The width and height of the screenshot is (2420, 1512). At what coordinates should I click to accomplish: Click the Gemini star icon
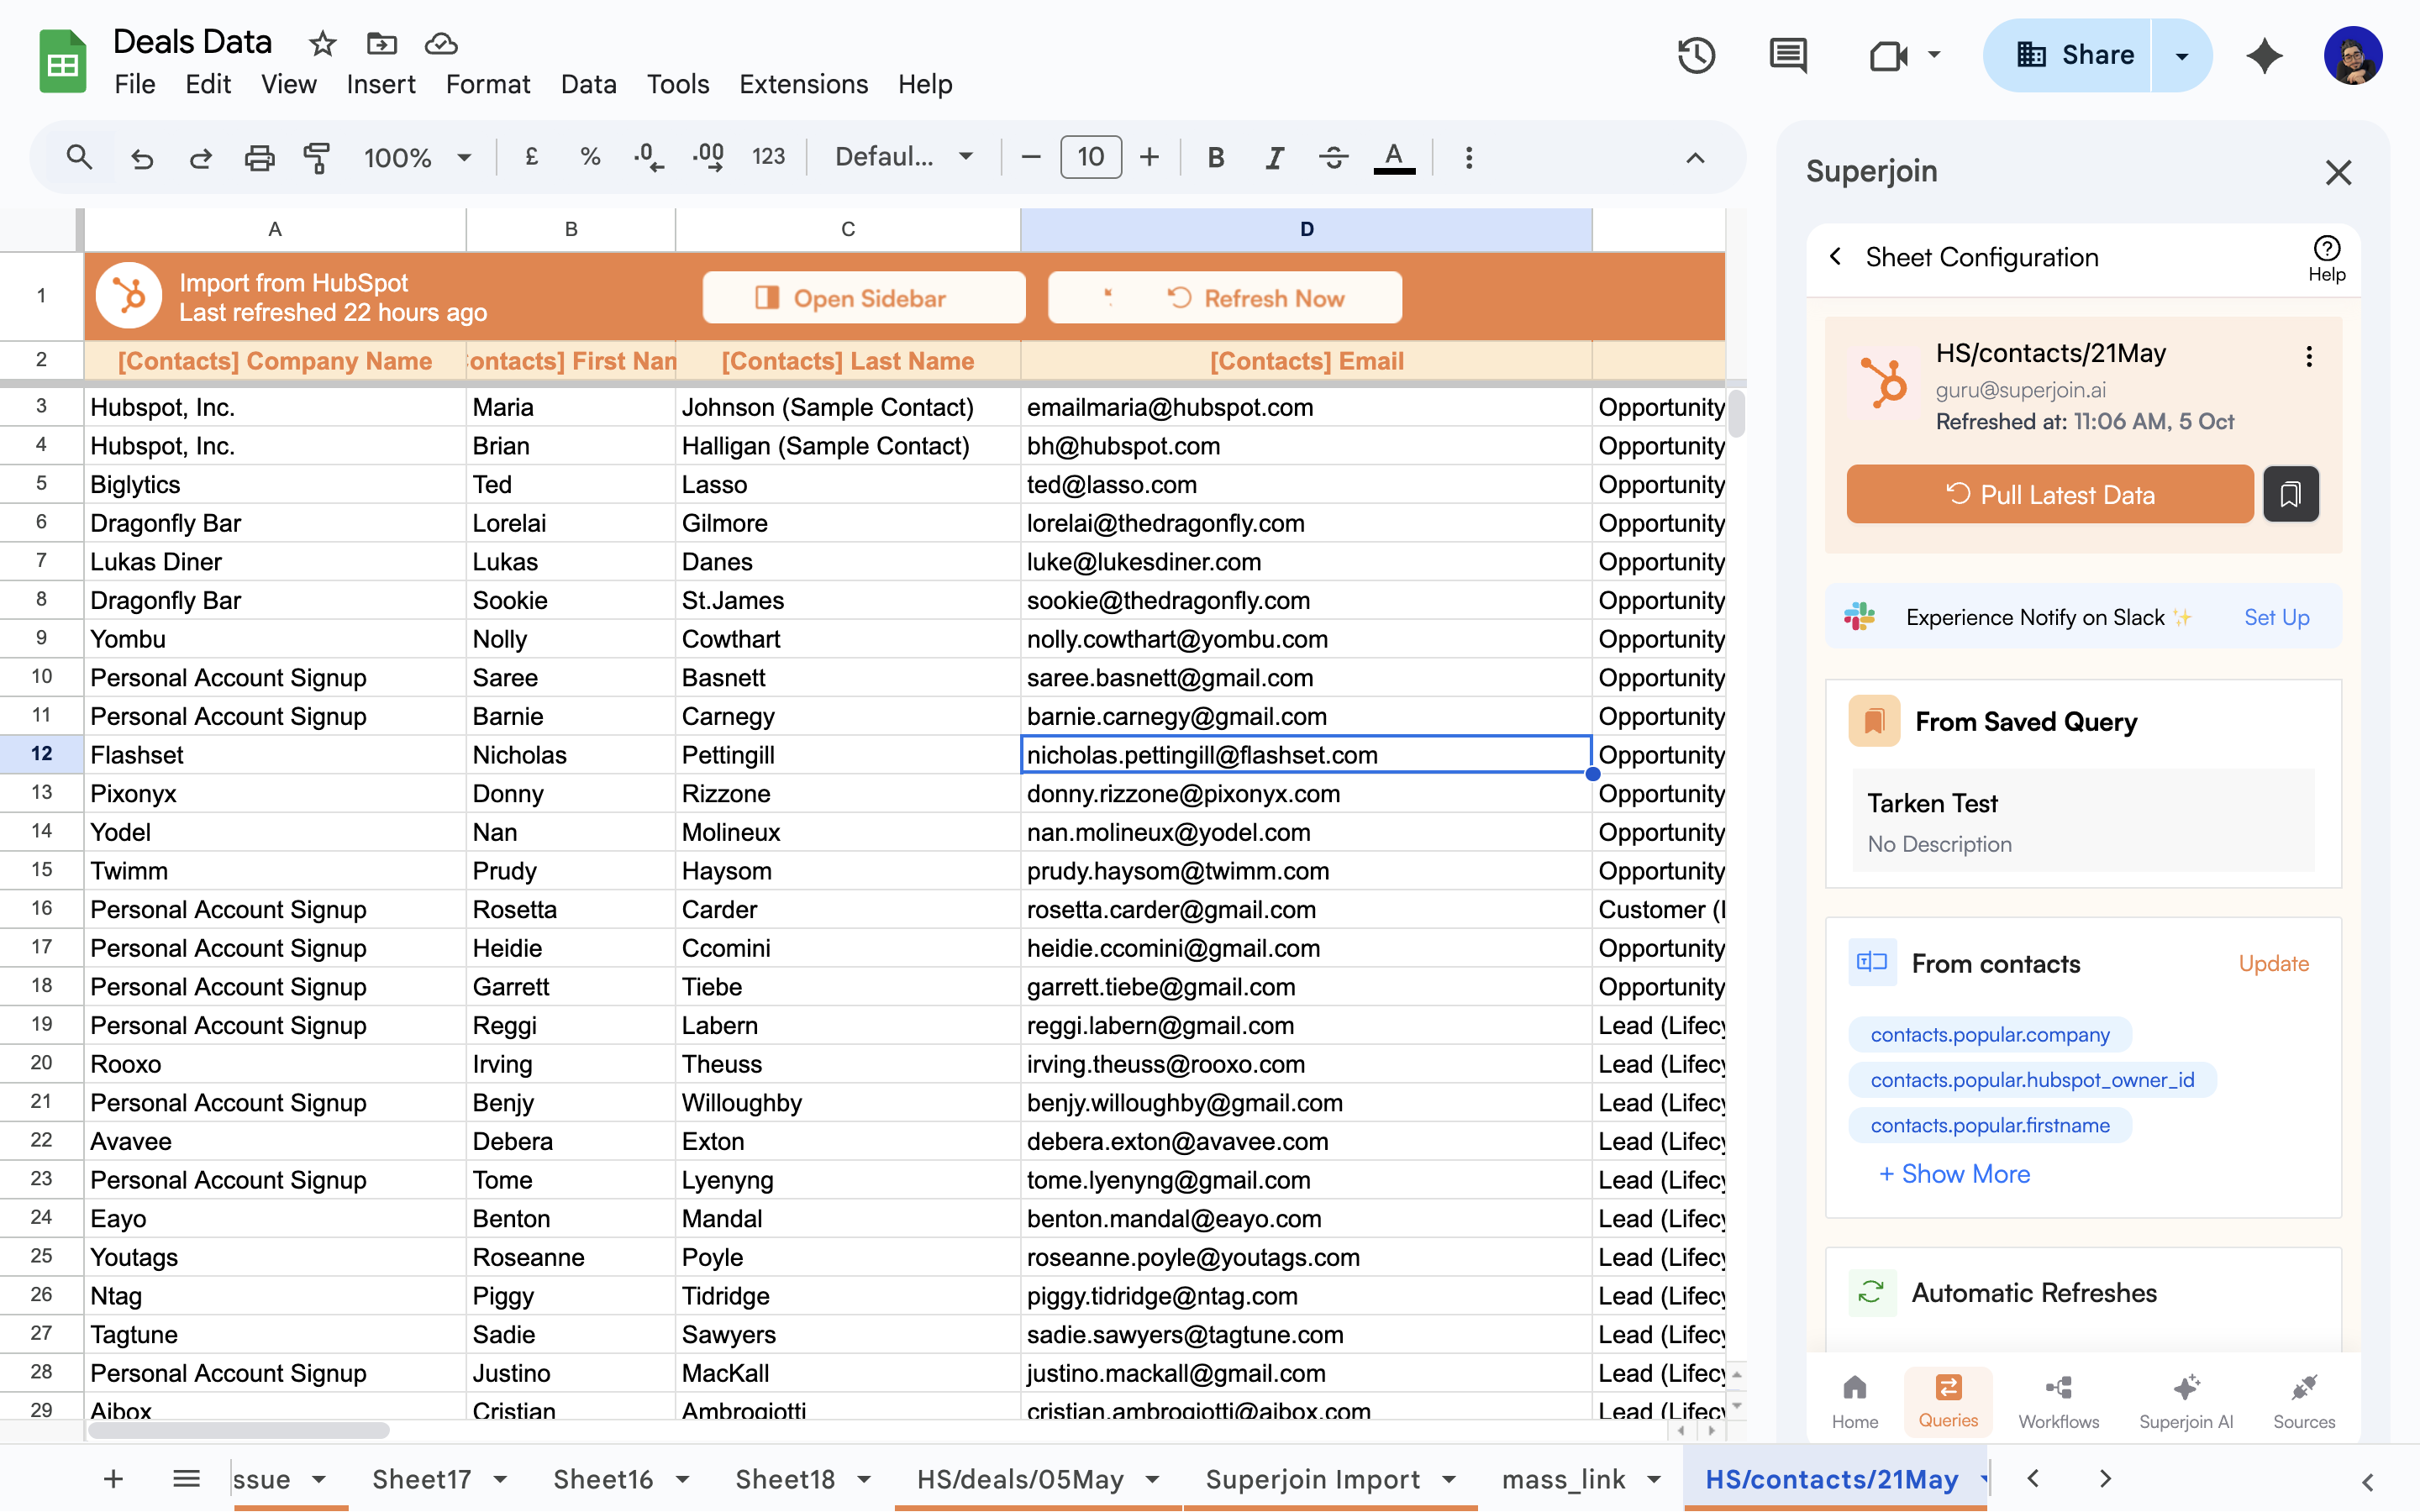(x=2264, y=55)
